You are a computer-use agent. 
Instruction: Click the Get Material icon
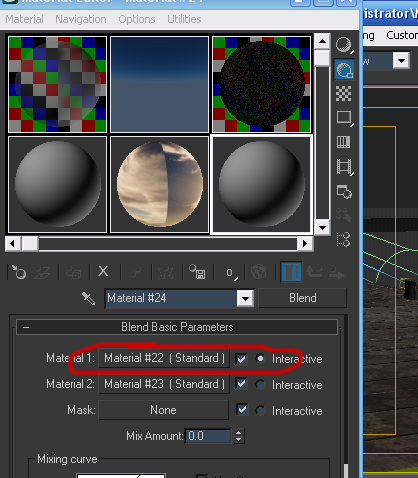pyautogui.click(x=19, y=272)
